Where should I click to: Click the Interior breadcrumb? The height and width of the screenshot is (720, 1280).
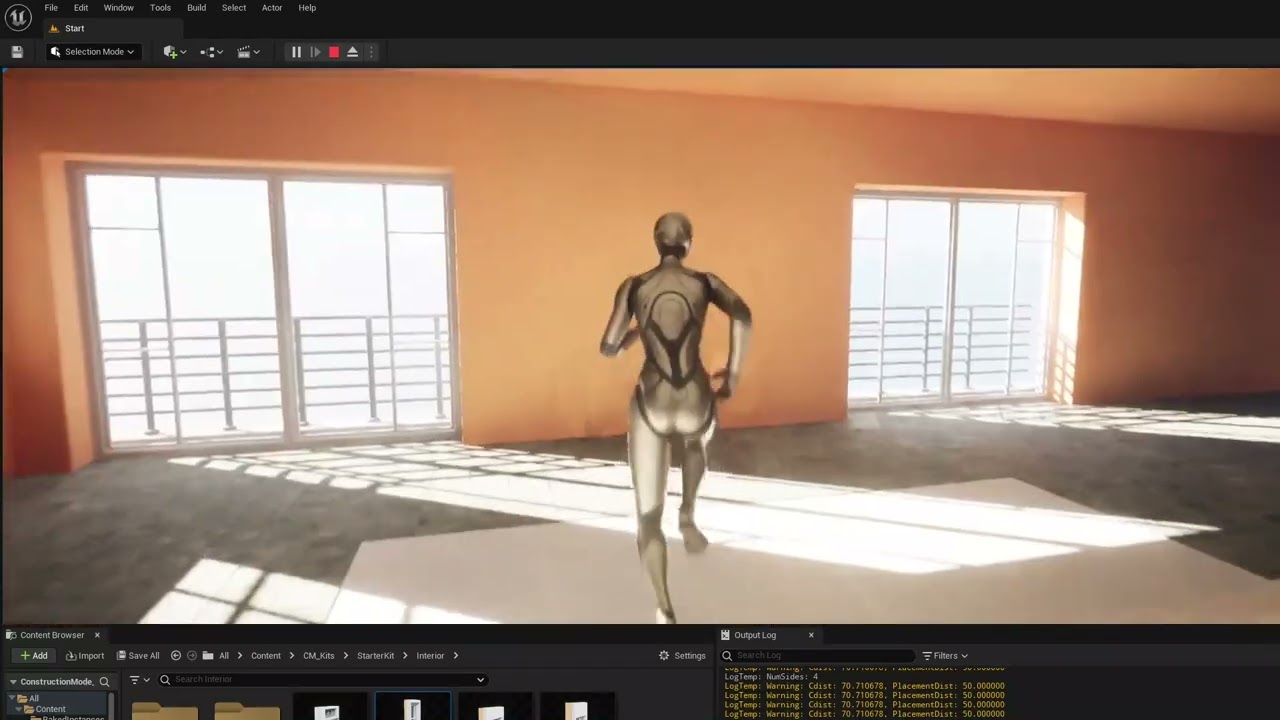(x=430, y=656)
